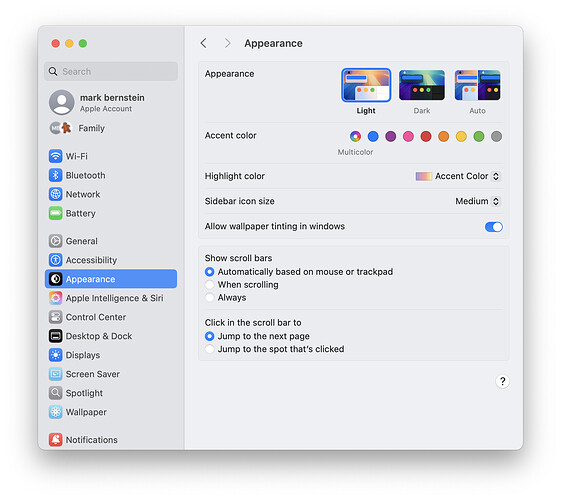Go forward with the right chevron
561x500 pixels.
tap(227, 43)
